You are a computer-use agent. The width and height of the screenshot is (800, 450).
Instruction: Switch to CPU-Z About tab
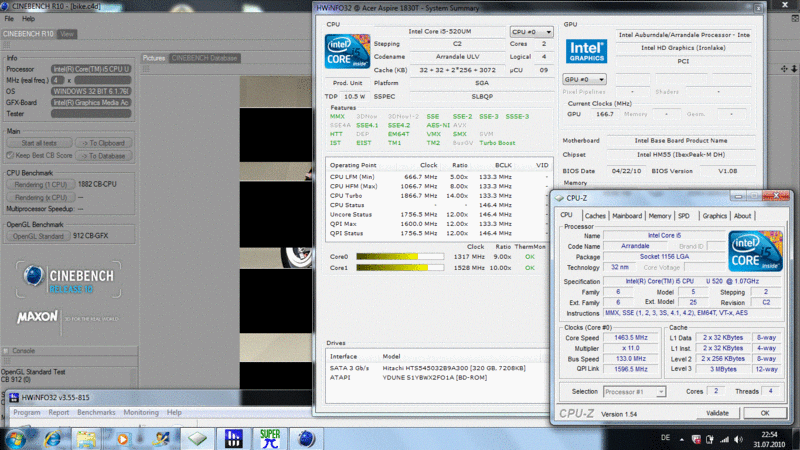click(742, 216)
